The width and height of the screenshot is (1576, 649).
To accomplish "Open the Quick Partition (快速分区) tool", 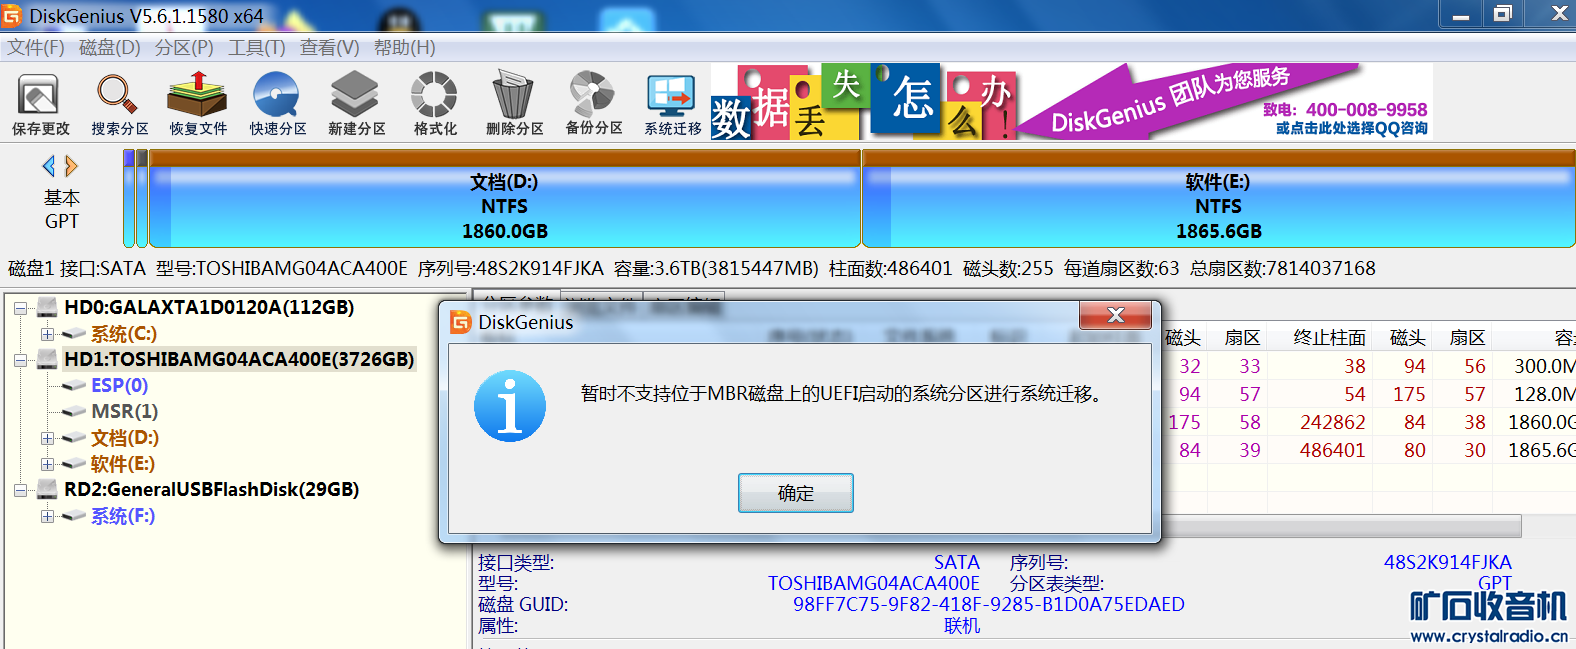I will point(278,104).
